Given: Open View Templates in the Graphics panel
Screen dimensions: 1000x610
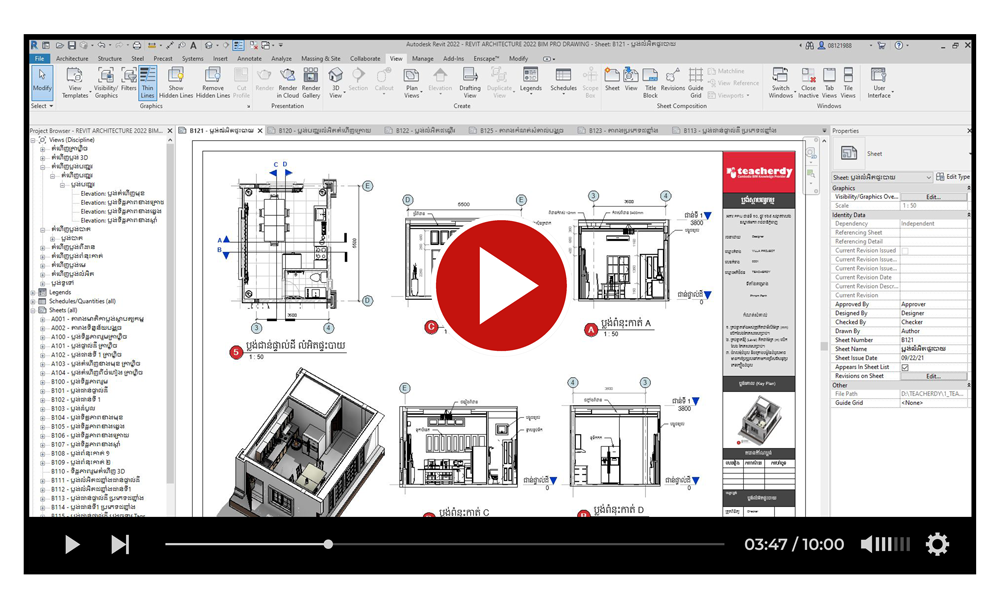Looking at the screenshot, I should 75,83.
